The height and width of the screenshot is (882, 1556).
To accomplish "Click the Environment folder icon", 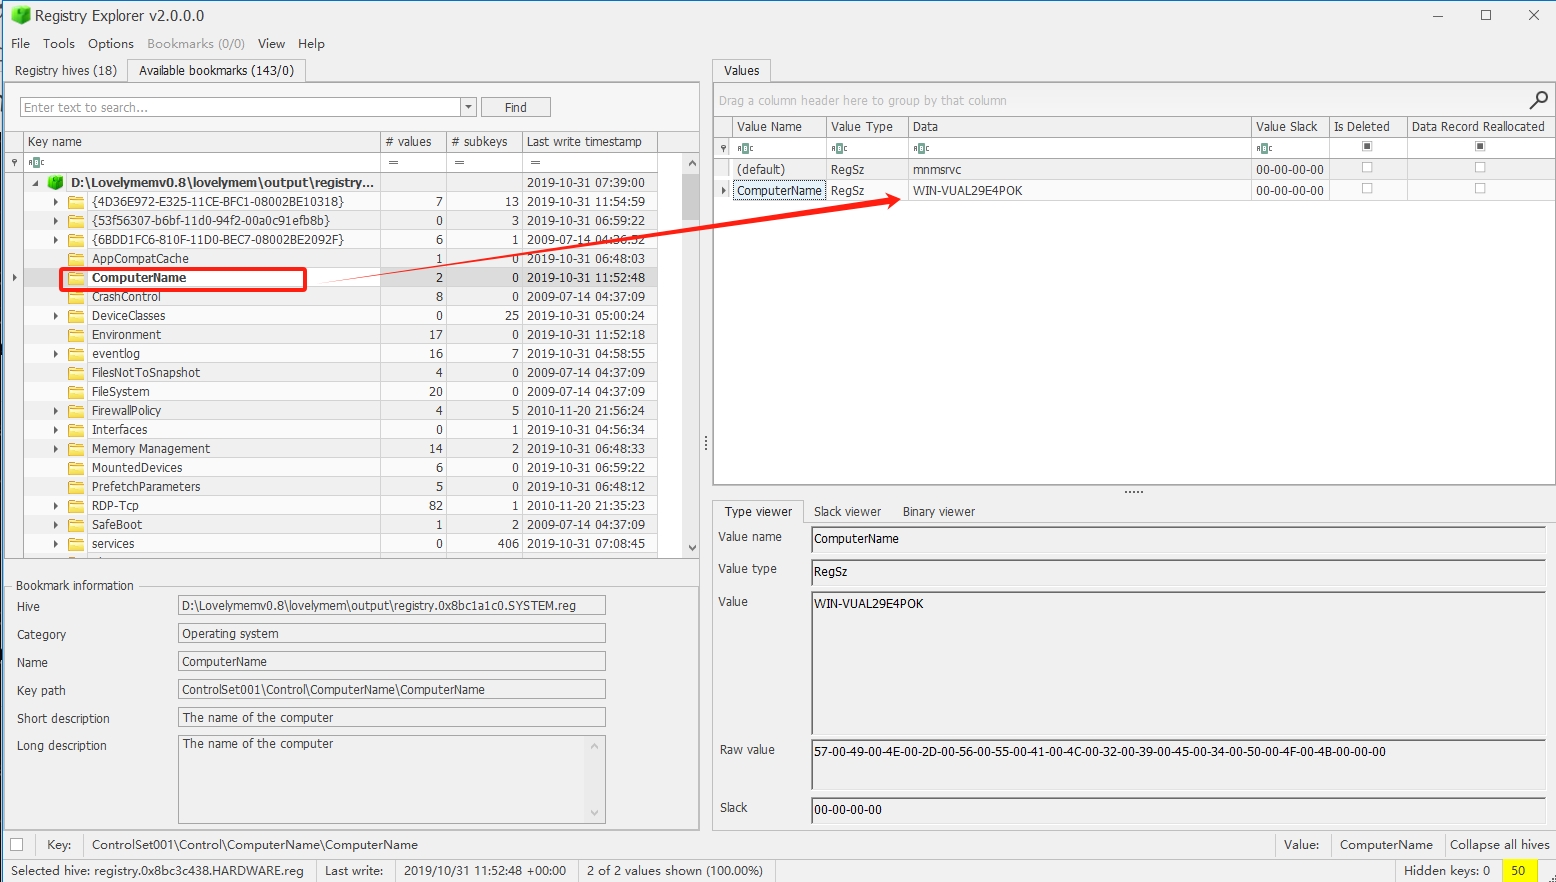I will click(x=76, y=335).
